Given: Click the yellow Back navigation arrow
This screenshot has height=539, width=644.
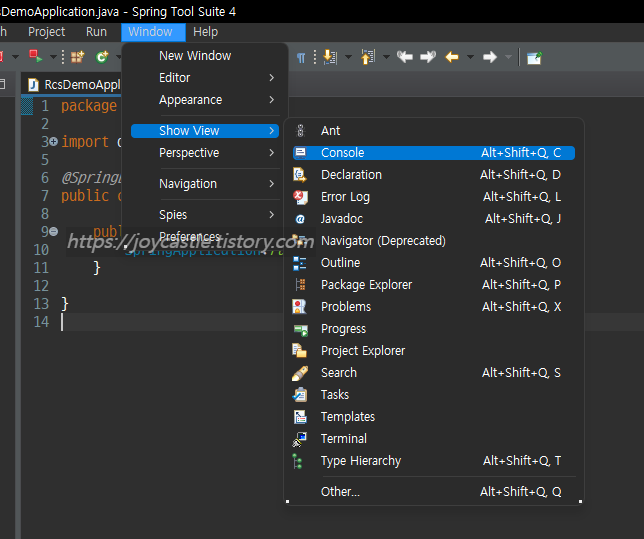Looking at the screenshot, I should click(452, 57).
